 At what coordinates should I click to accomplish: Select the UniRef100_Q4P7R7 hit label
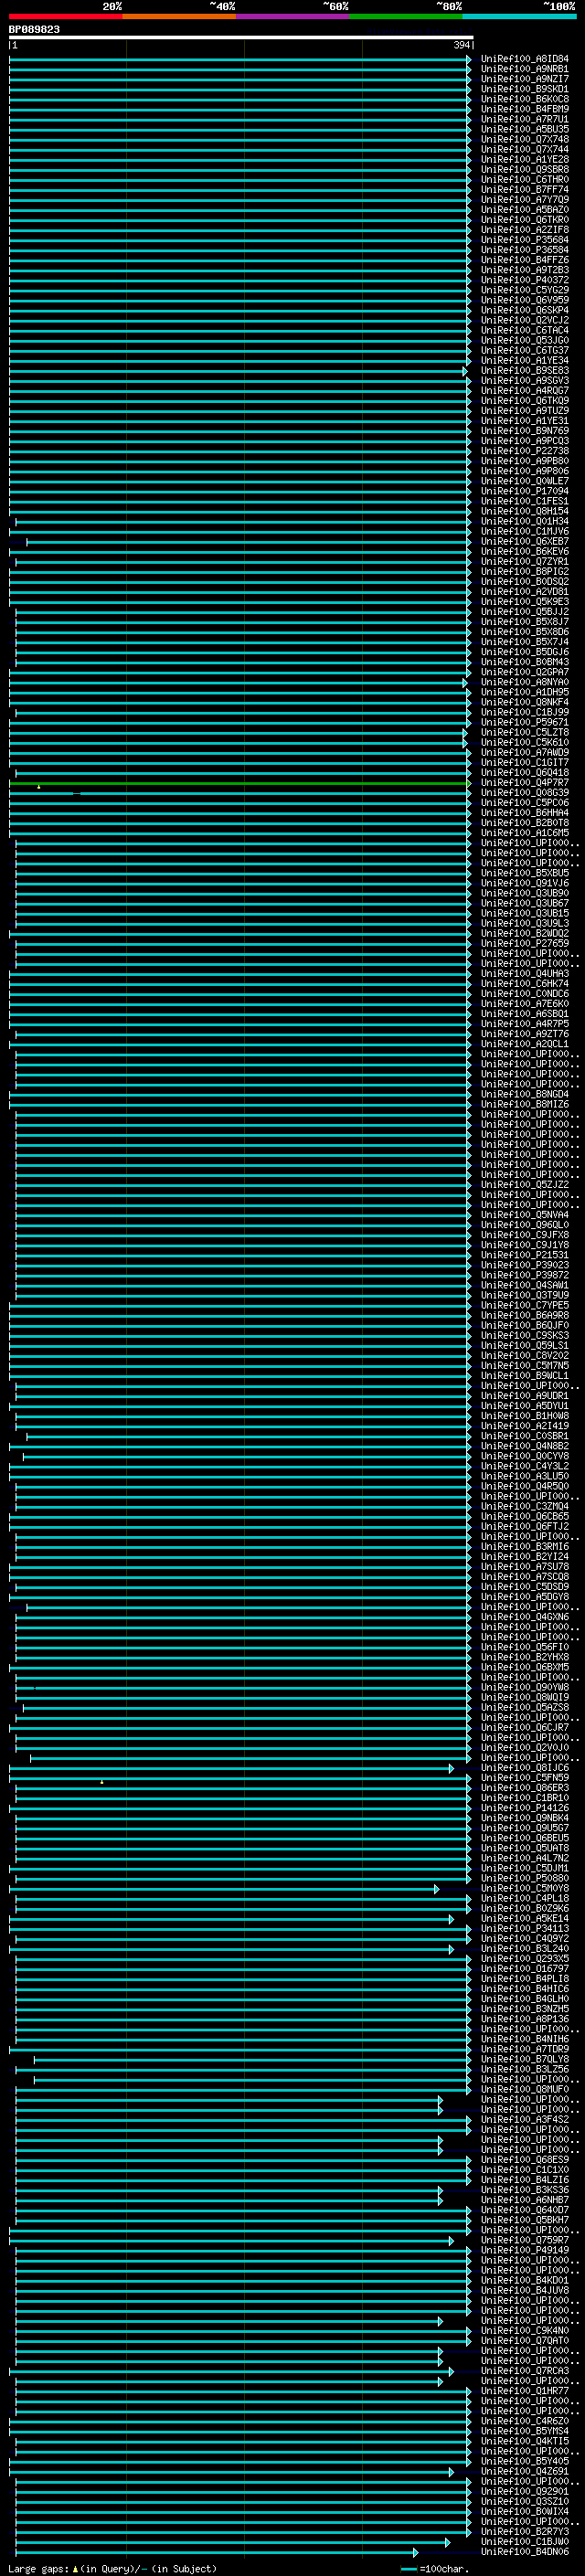[525, 783]
